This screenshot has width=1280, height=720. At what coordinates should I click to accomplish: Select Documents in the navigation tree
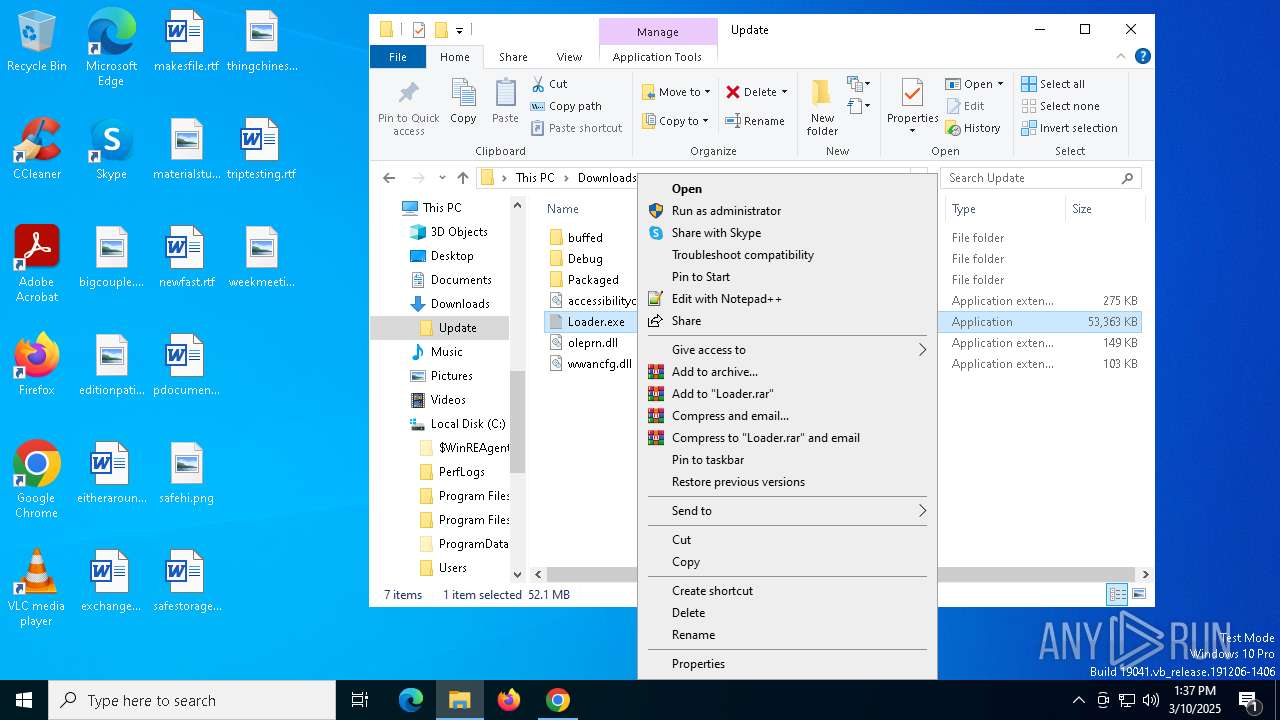coord(461,280)
